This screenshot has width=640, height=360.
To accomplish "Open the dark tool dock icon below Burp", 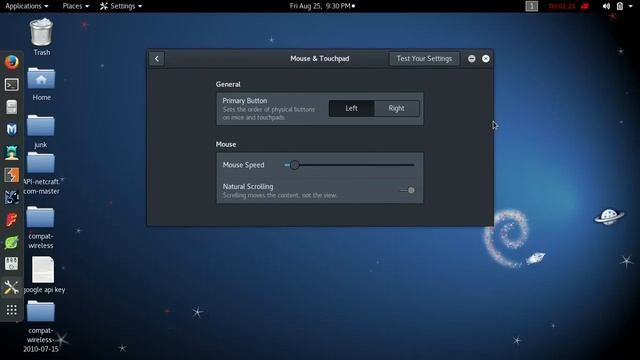I will tap(12, 198).
